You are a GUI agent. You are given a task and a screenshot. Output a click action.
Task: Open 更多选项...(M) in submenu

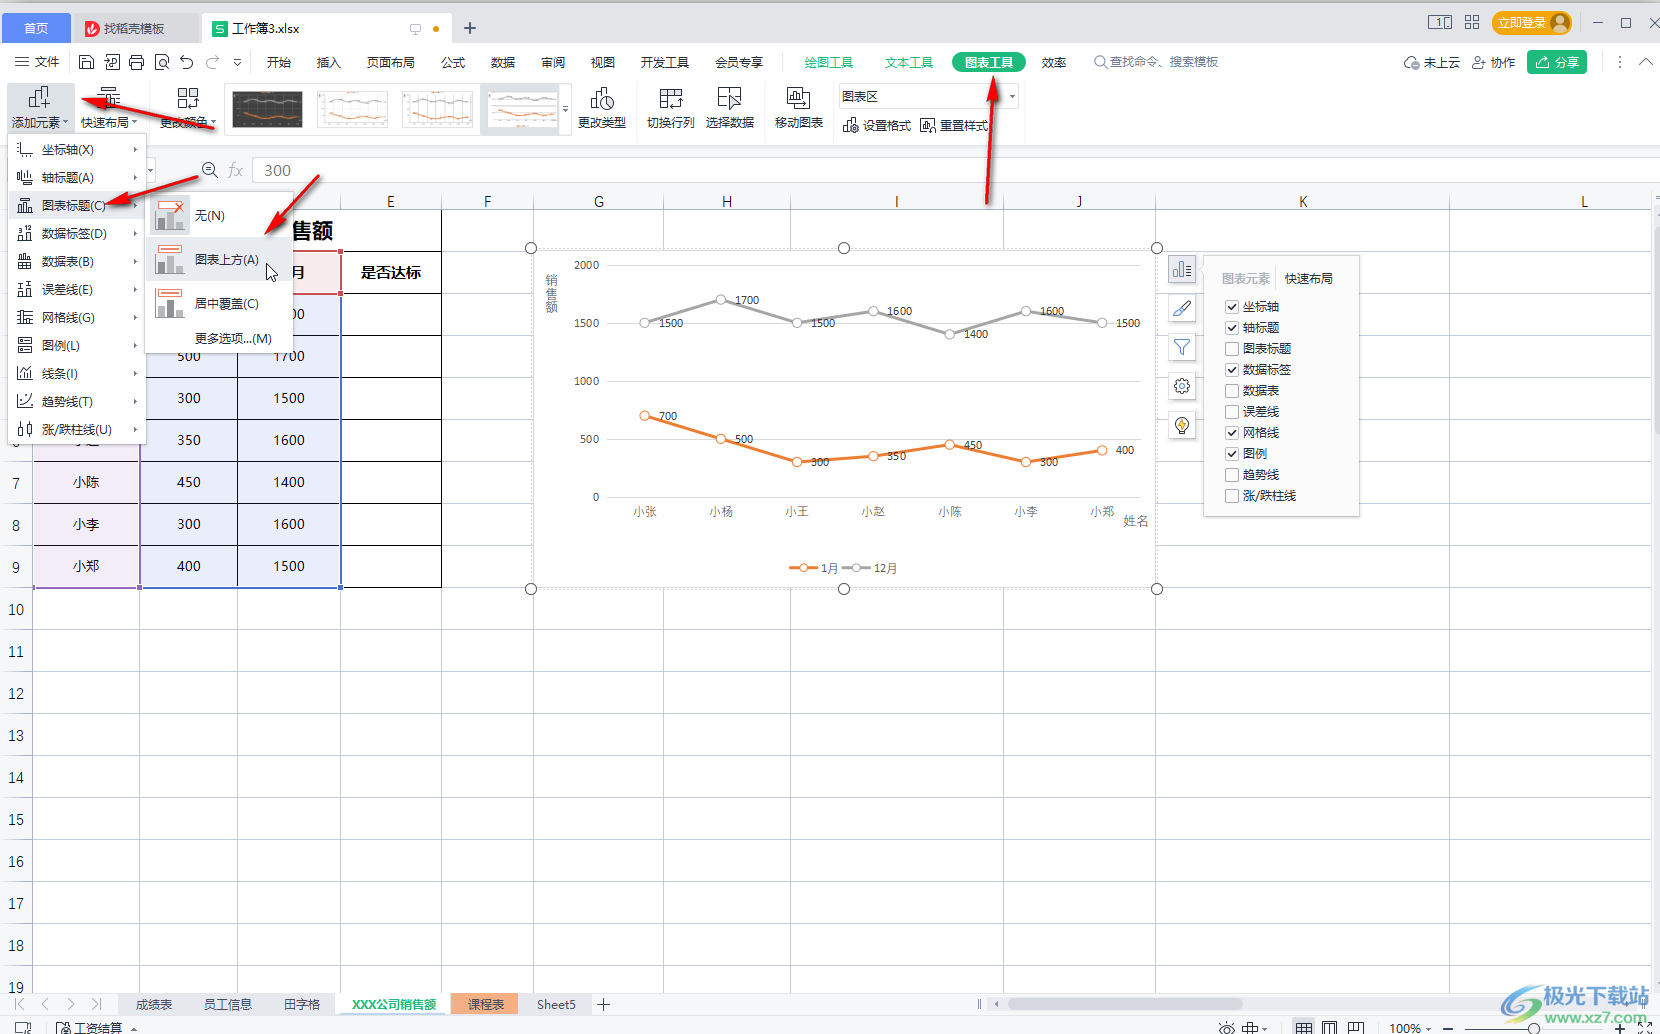click(x=233, y=338)
